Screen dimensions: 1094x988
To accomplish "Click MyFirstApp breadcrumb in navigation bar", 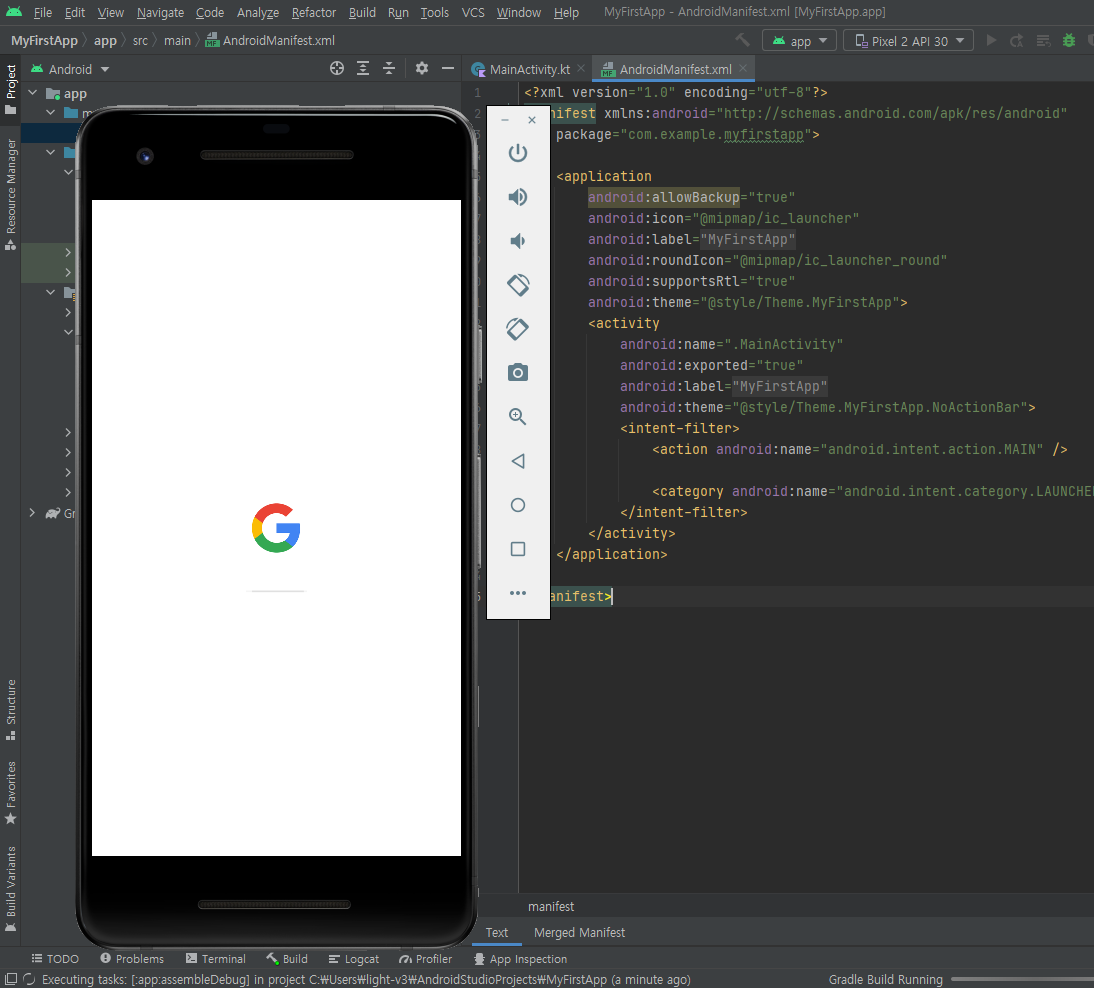I will point(44,40).
